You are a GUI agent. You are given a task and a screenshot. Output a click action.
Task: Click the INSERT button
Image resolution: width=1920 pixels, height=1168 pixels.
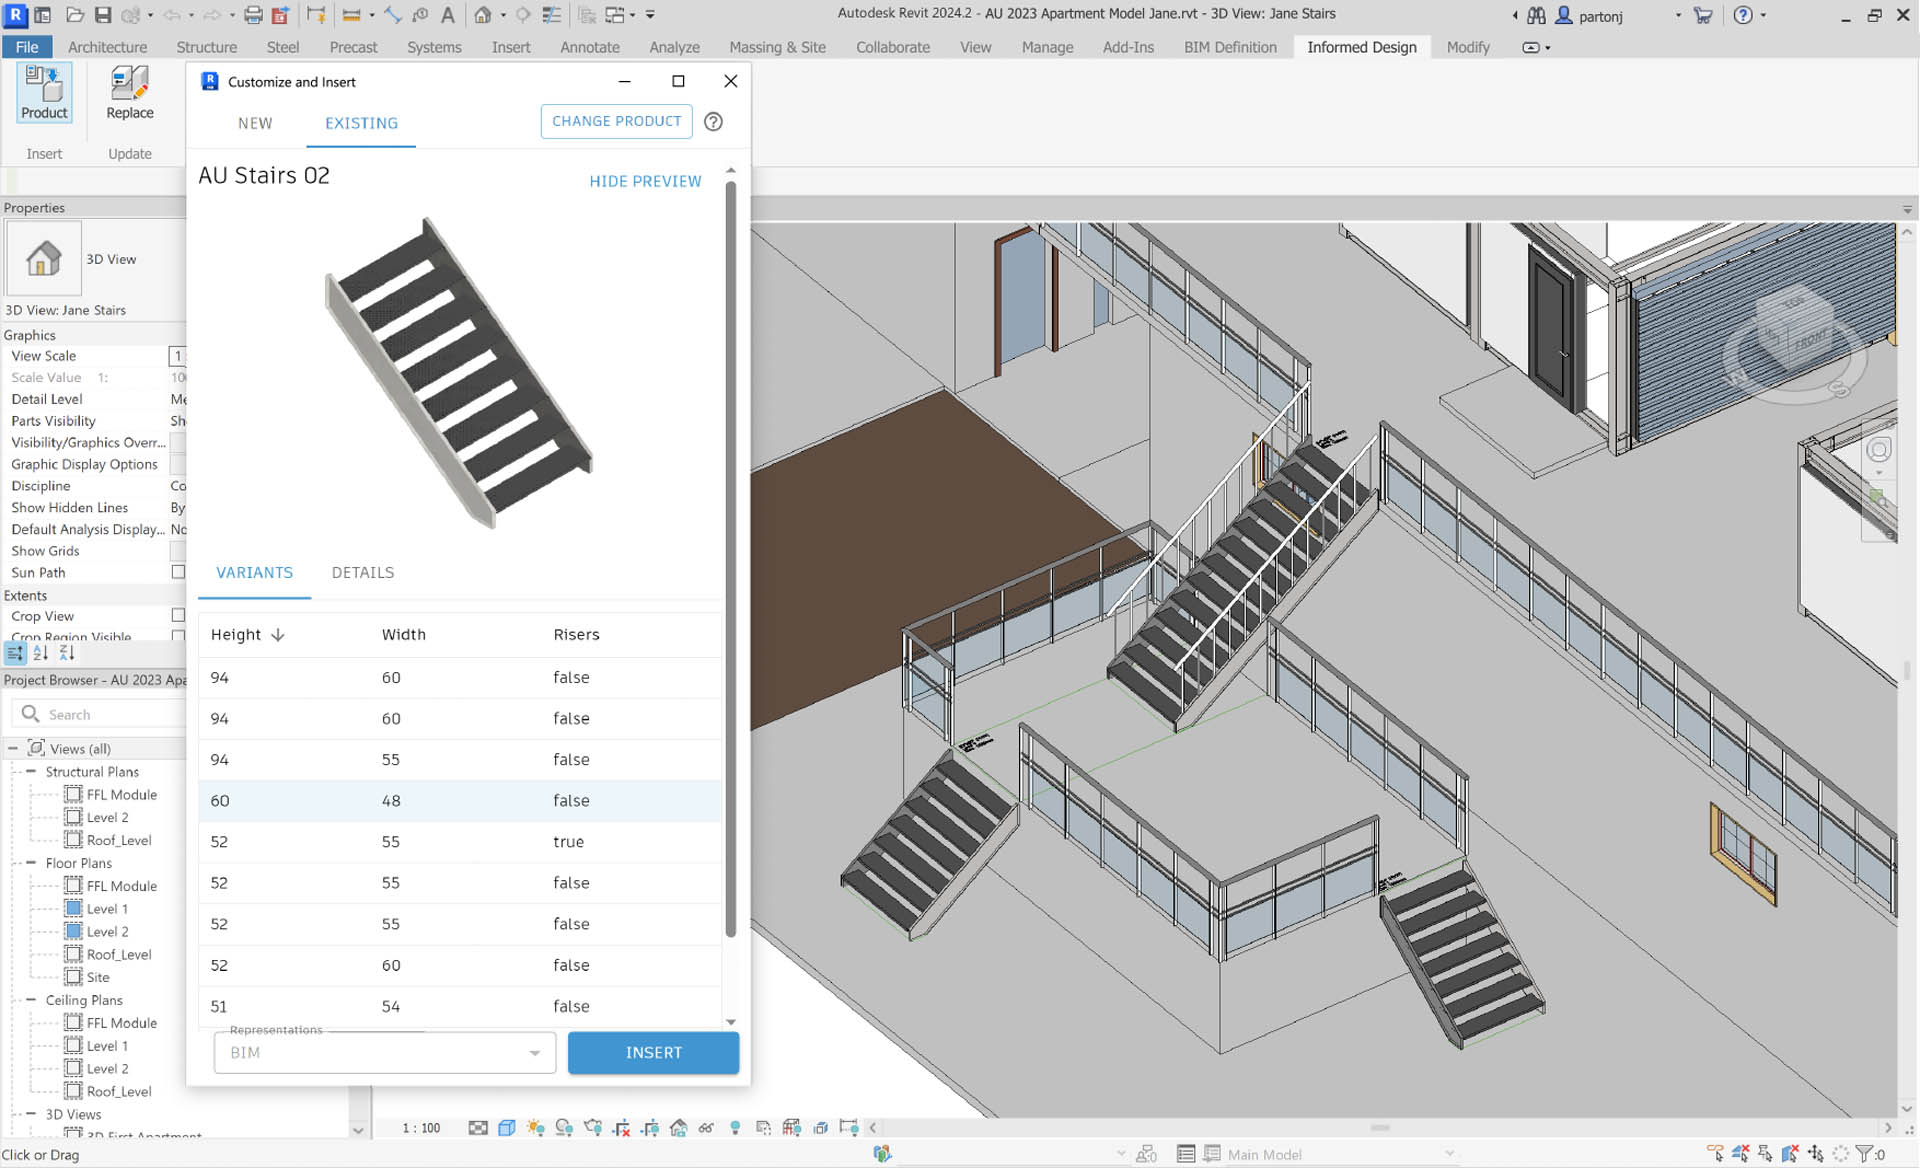tap(653, 1052)
